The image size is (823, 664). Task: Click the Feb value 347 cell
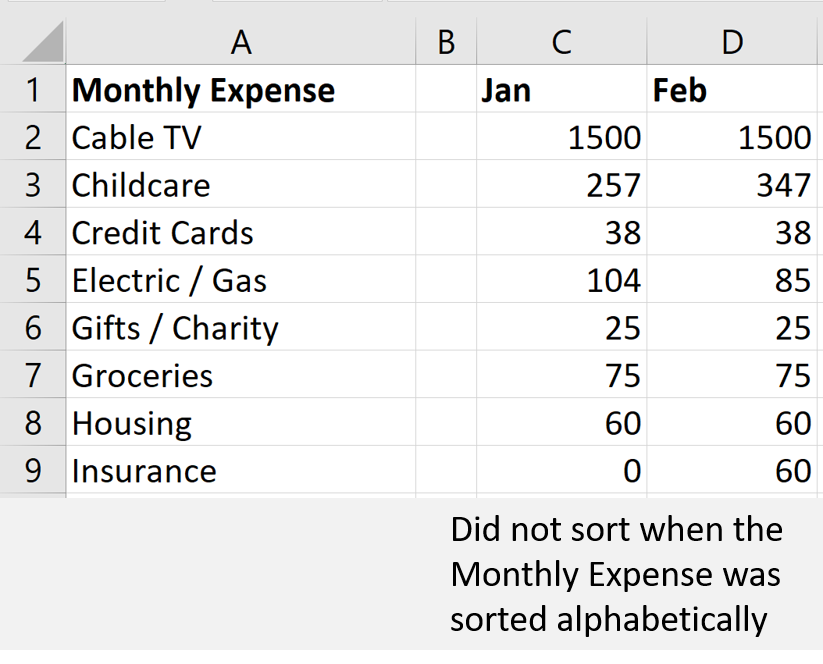(x=732, y=184)
